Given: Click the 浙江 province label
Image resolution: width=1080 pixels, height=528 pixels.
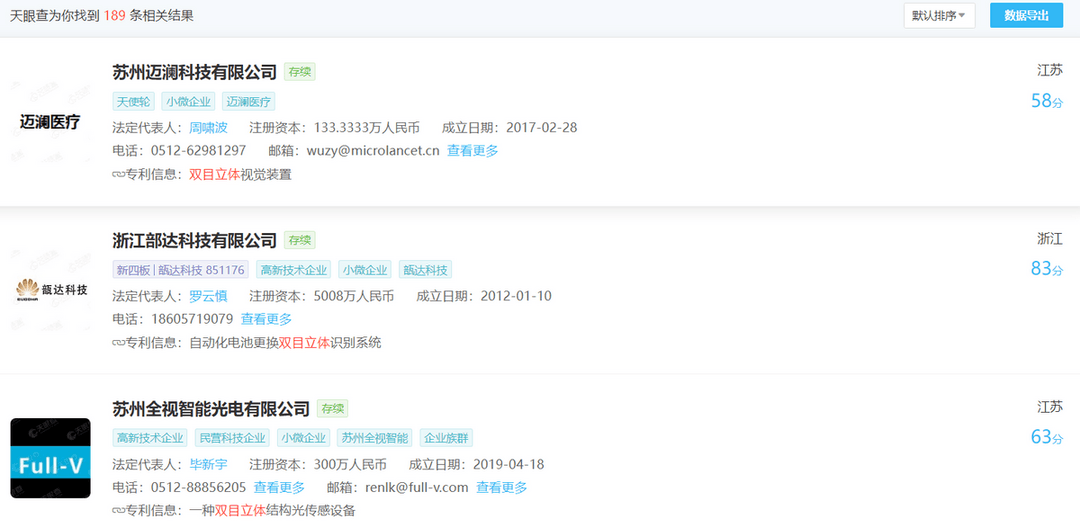Looking at the screenshot, I should click(x=1050, y=239).
